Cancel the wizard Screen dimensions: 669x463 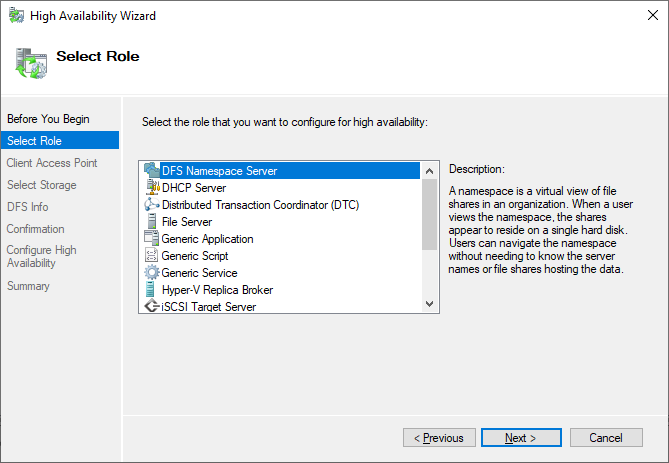606,438
